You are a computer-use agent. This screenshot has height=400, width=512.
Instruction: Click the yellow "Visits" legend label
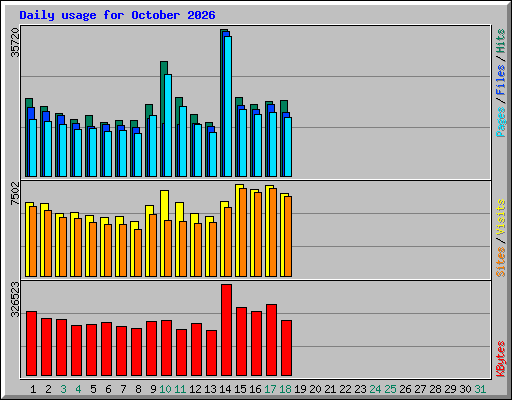tap(501, 217)
